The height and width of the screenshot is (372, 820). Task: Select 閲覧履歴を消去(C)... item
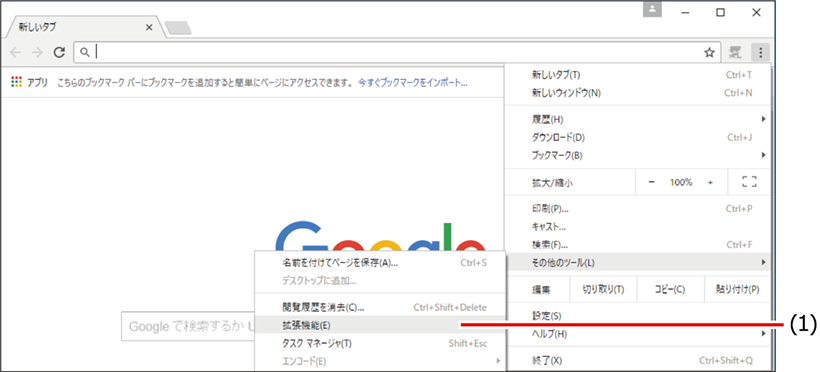click(x=380, y=307)
